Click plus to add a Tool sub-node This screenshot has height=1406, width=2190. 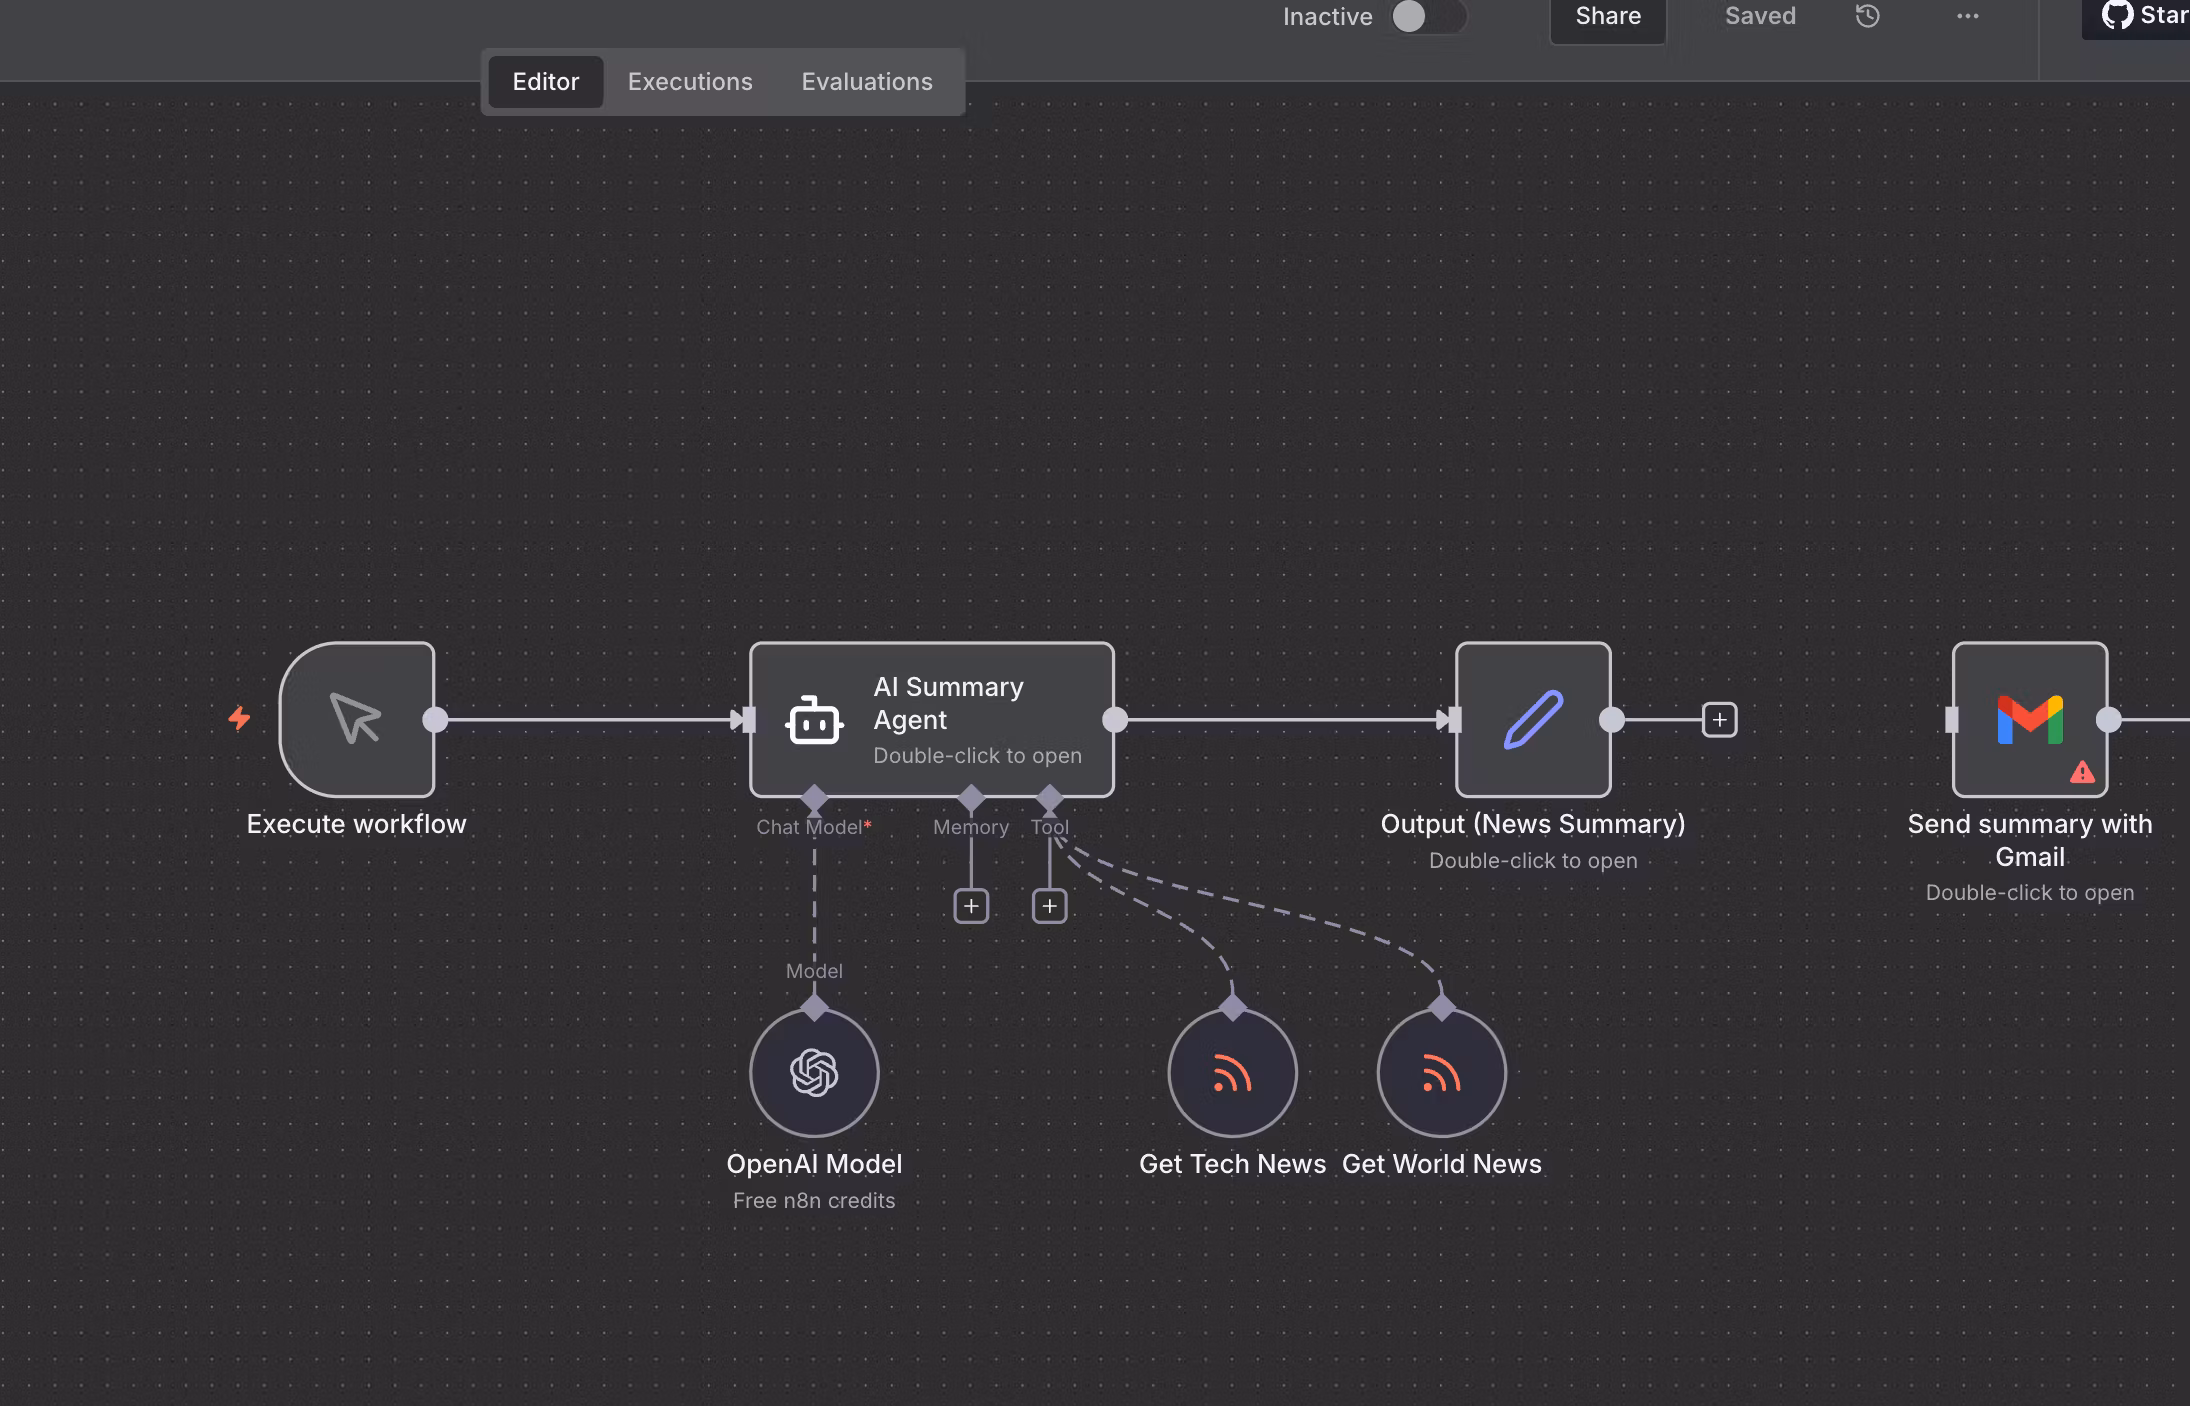1049,906
